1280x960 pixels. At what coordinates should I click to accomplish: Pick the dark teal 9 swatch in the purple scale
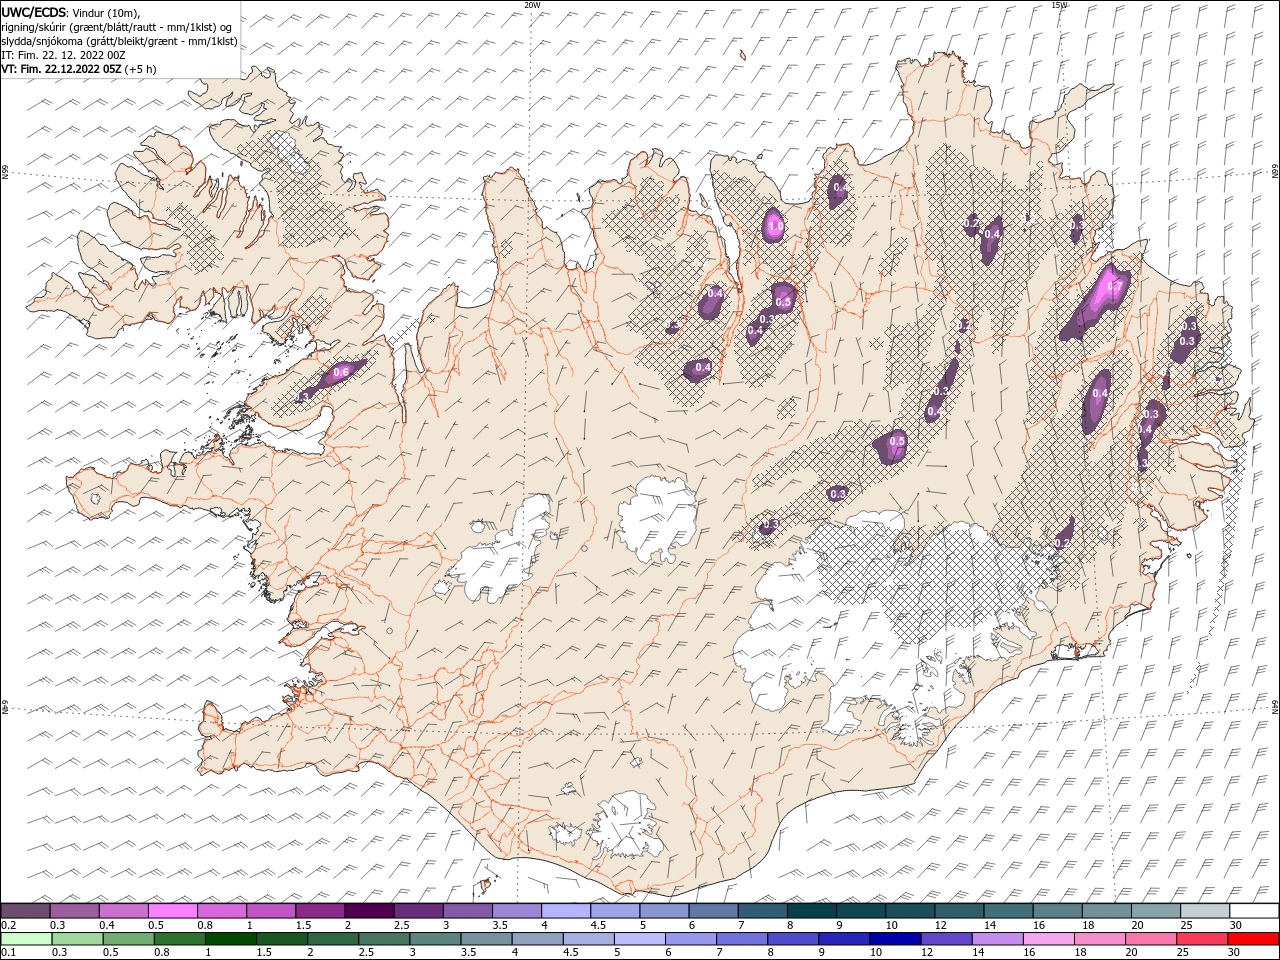[x=812, y=911]
